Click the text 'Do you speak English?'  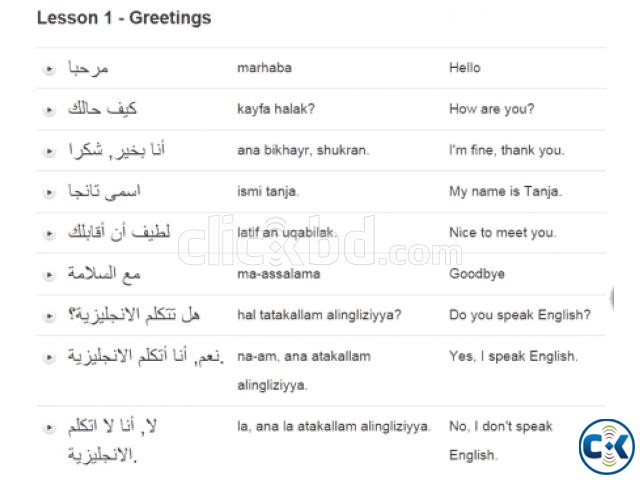point(520,315)
